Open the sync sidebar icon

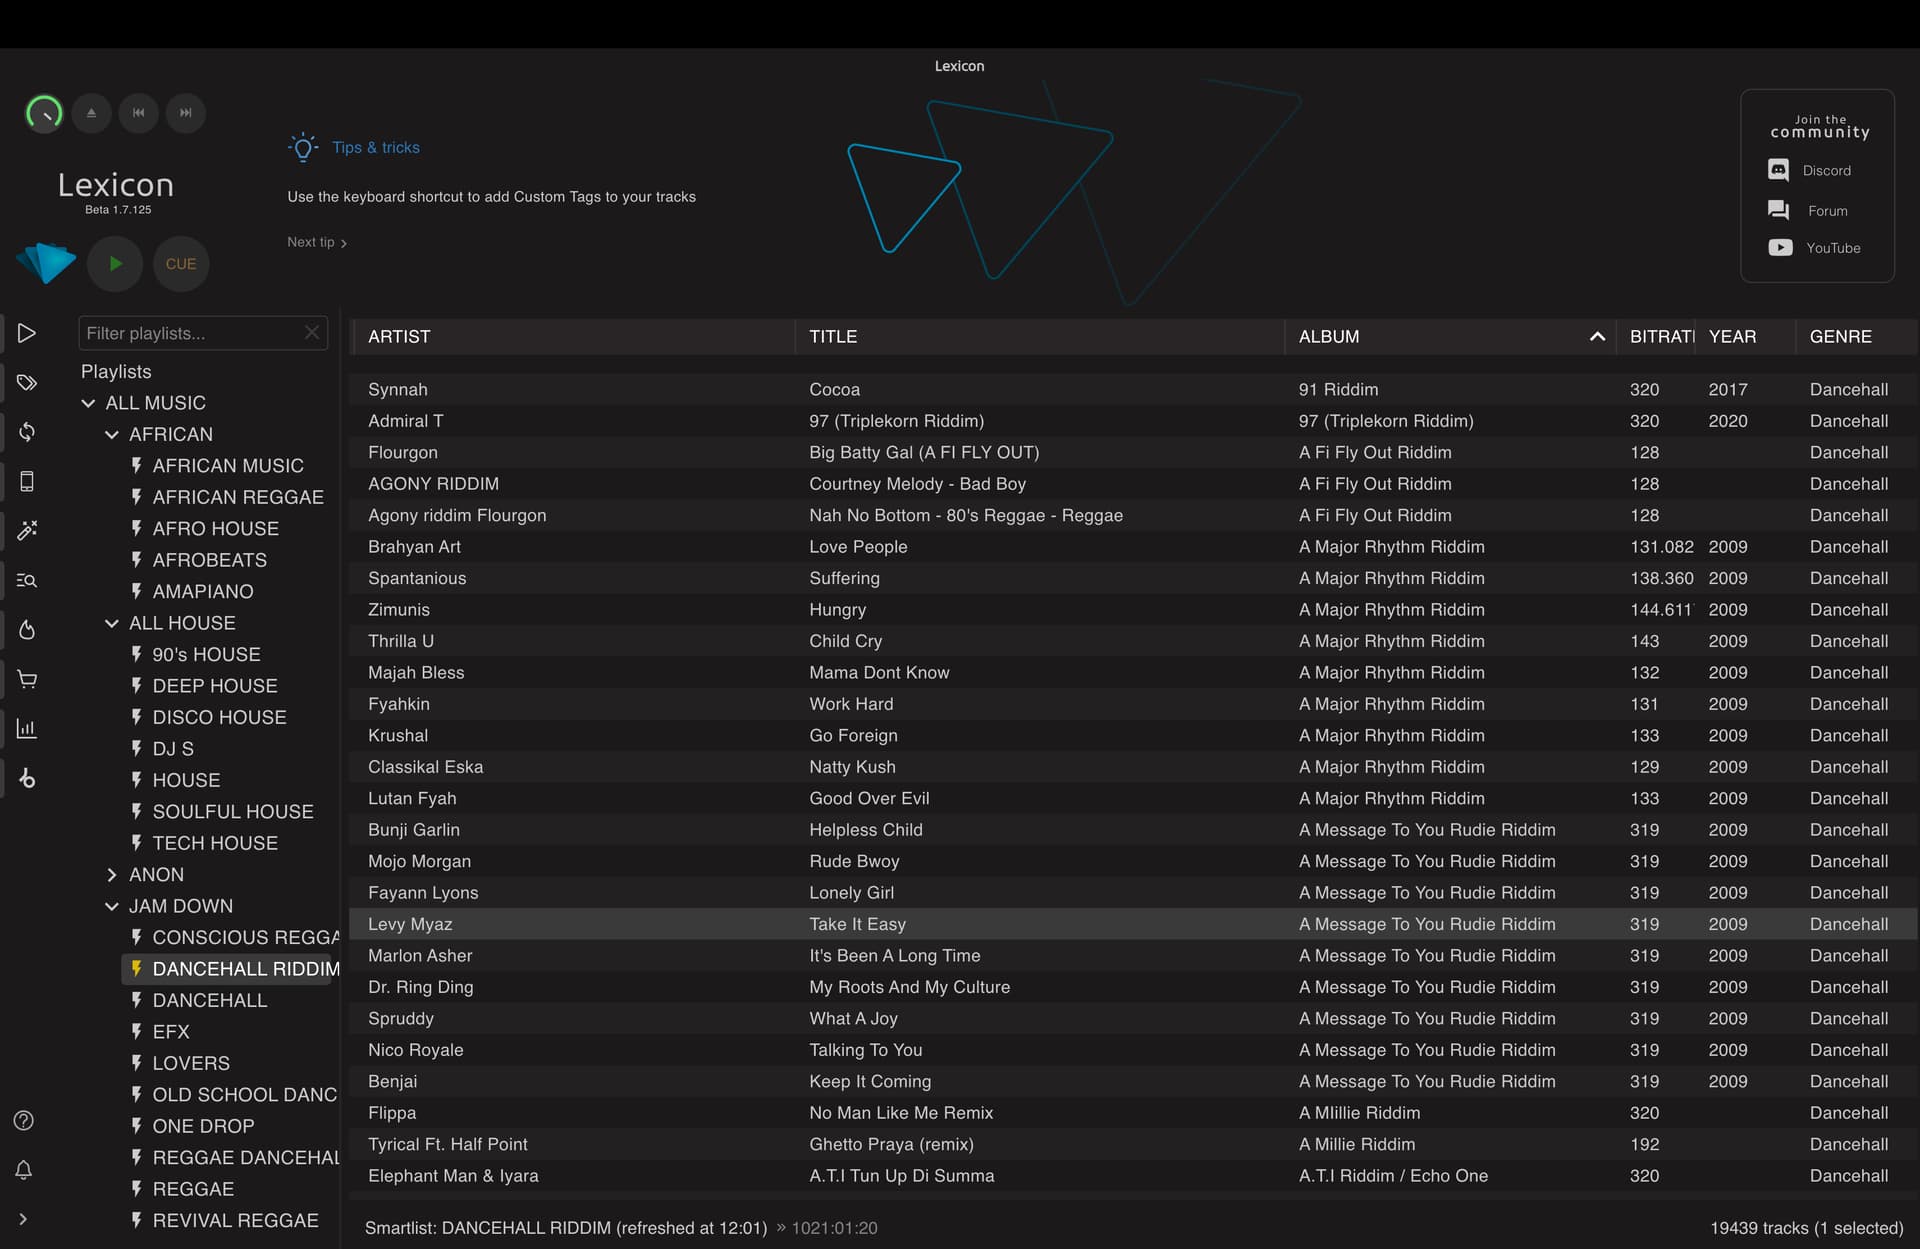tap(27, 432)
